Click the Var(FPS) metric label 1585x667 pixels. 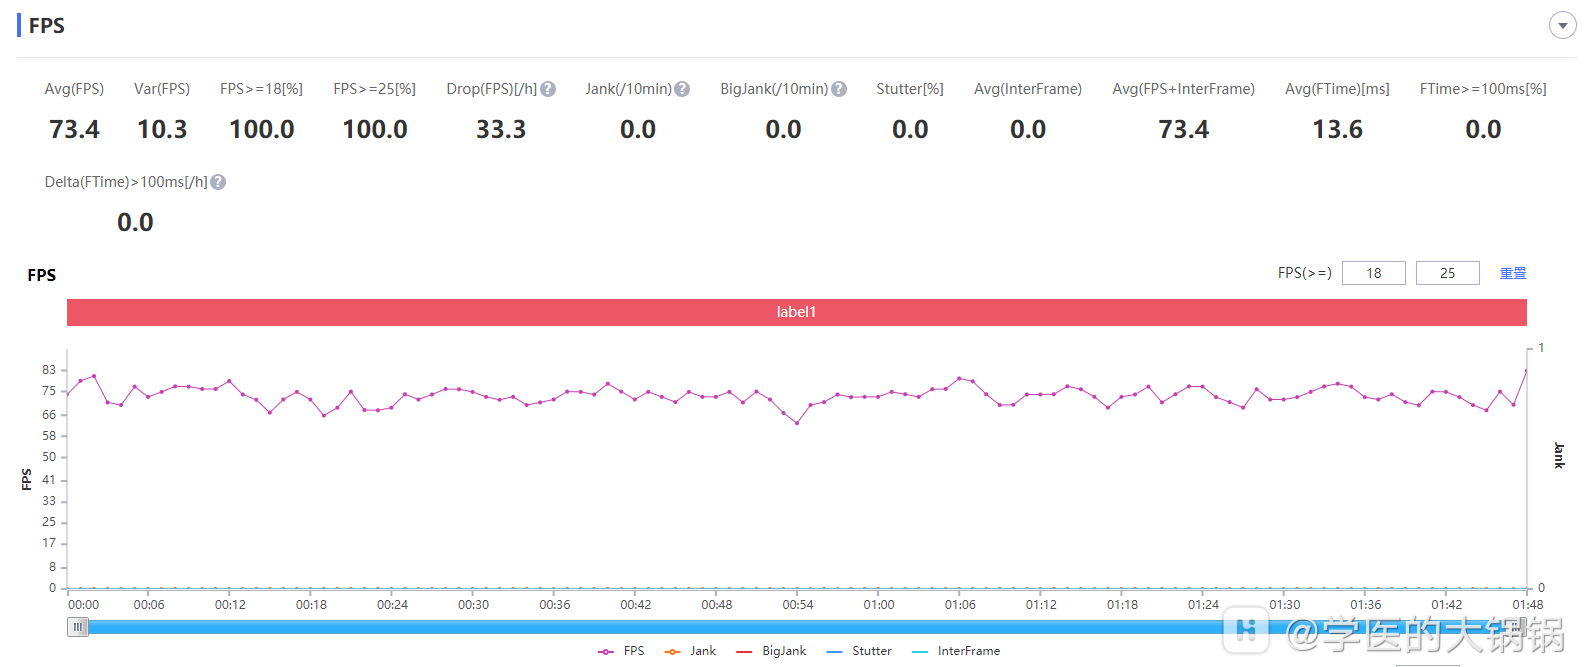point(162,89)
